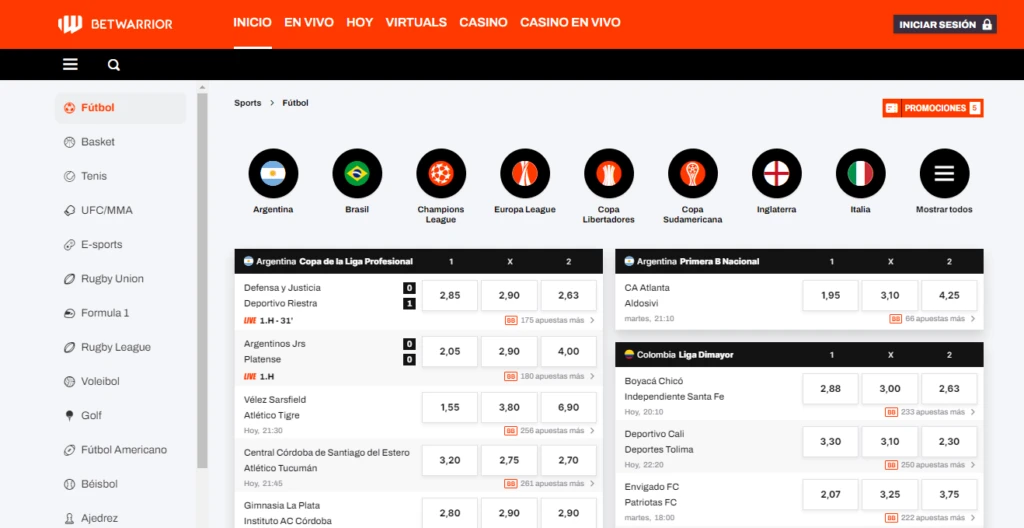Open Copa Sudamericana circle icon
Screen dimensions: 1024x528
tap(693, 173)
